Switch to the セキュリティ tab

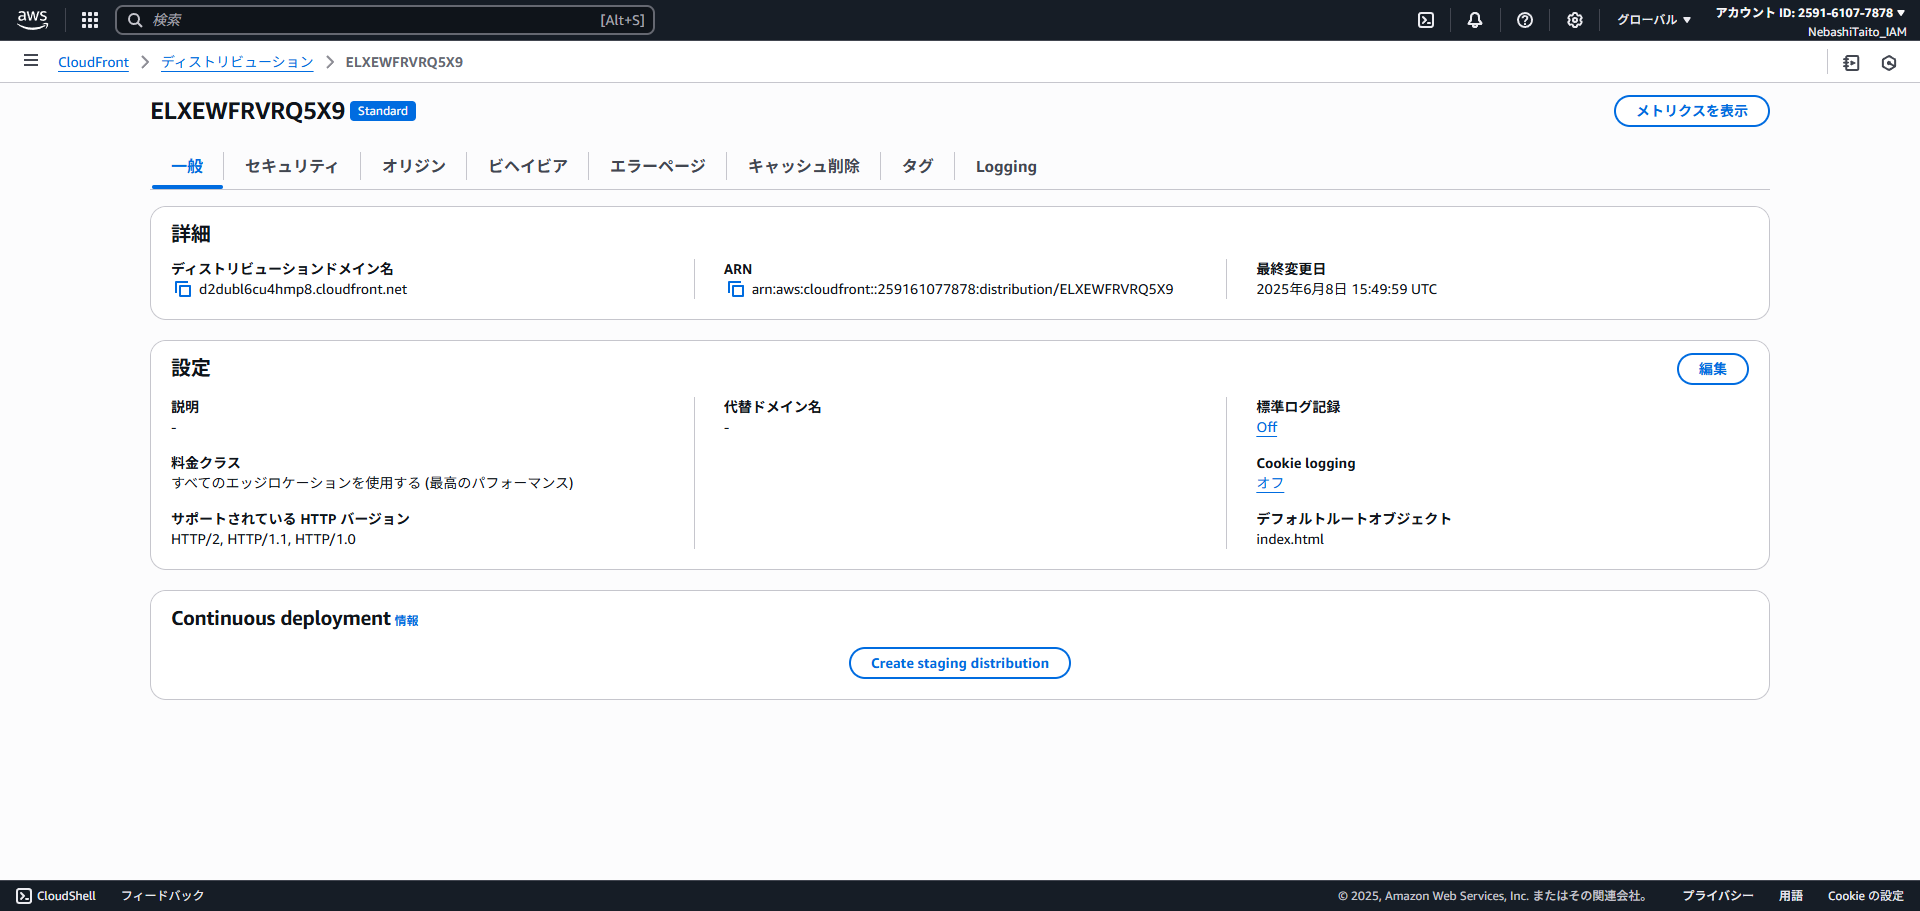pyautogui.click(x=291, y=166)
